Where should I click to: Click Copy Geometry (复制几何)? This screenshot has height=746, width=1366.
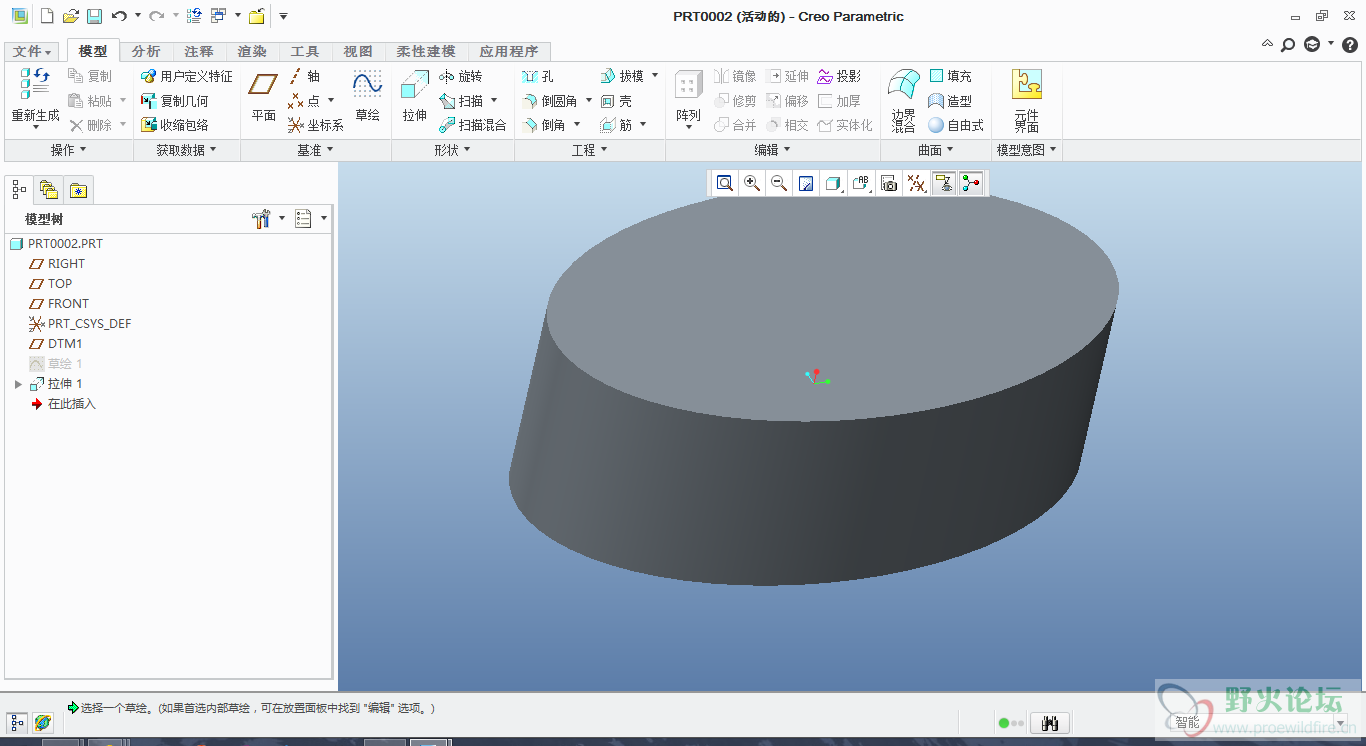(x=174, y=101)
